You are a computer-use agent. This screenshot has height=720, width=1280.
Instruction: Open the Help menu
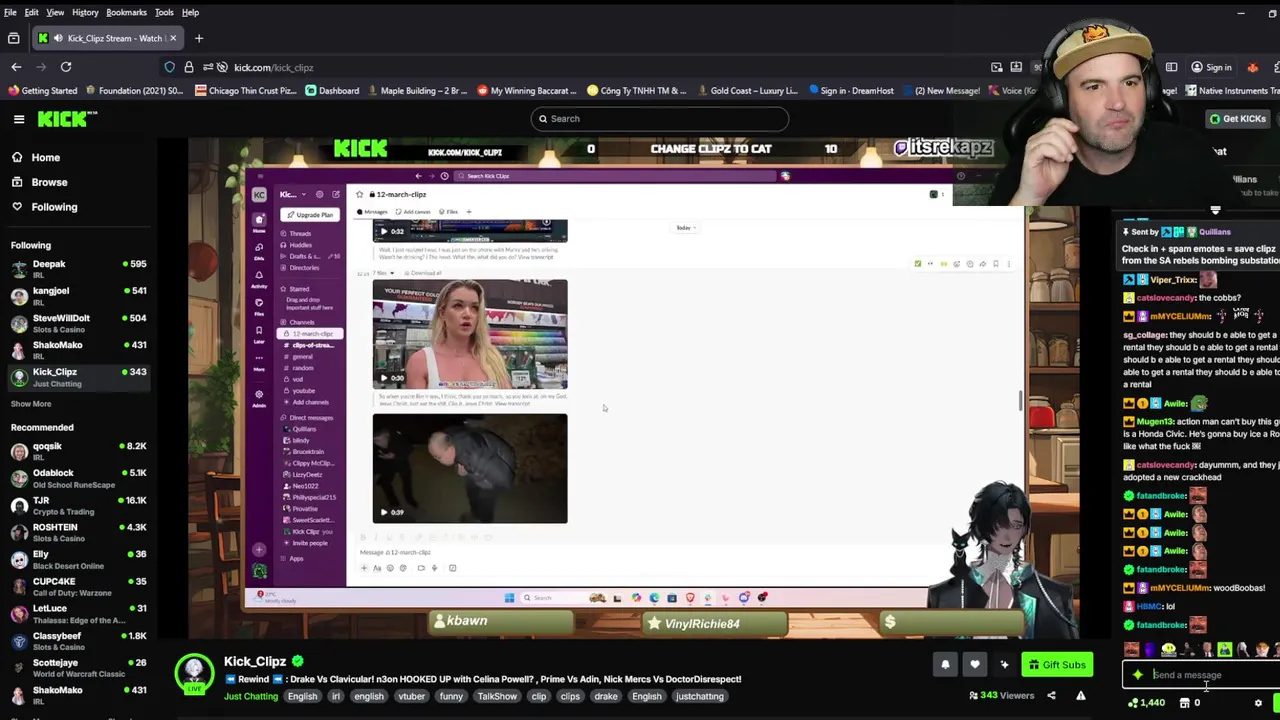pos(190,12)
